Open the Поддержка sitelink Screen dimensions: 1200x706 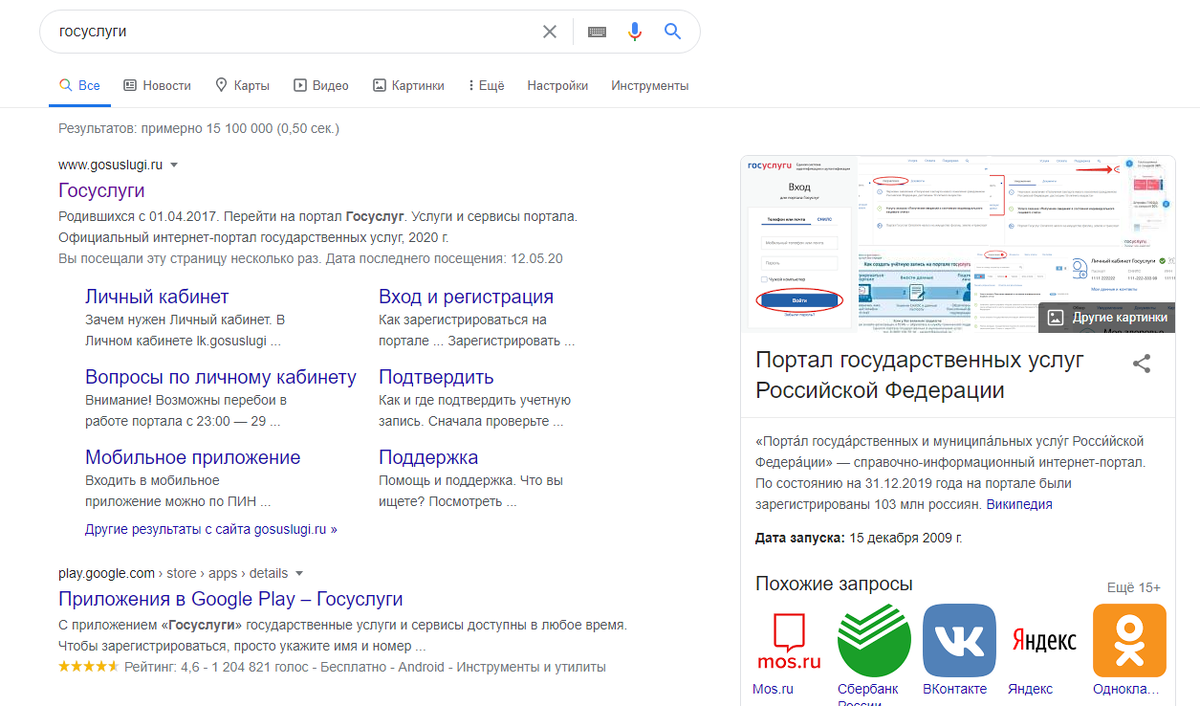[x=428, y=457]
